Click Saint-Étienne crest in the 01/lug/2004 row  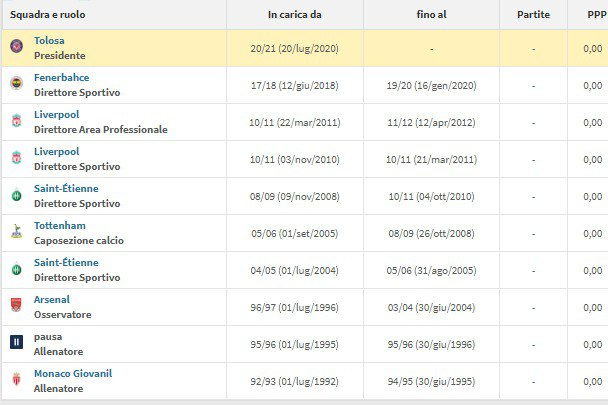(x=16, y=268)
